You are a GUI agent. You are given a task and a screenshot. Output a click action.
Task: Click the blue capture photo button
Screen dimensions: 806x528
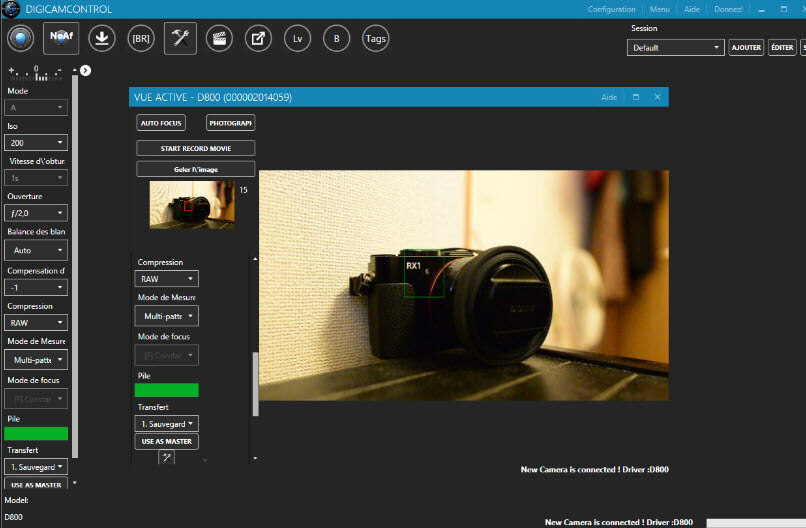[21, 38]
